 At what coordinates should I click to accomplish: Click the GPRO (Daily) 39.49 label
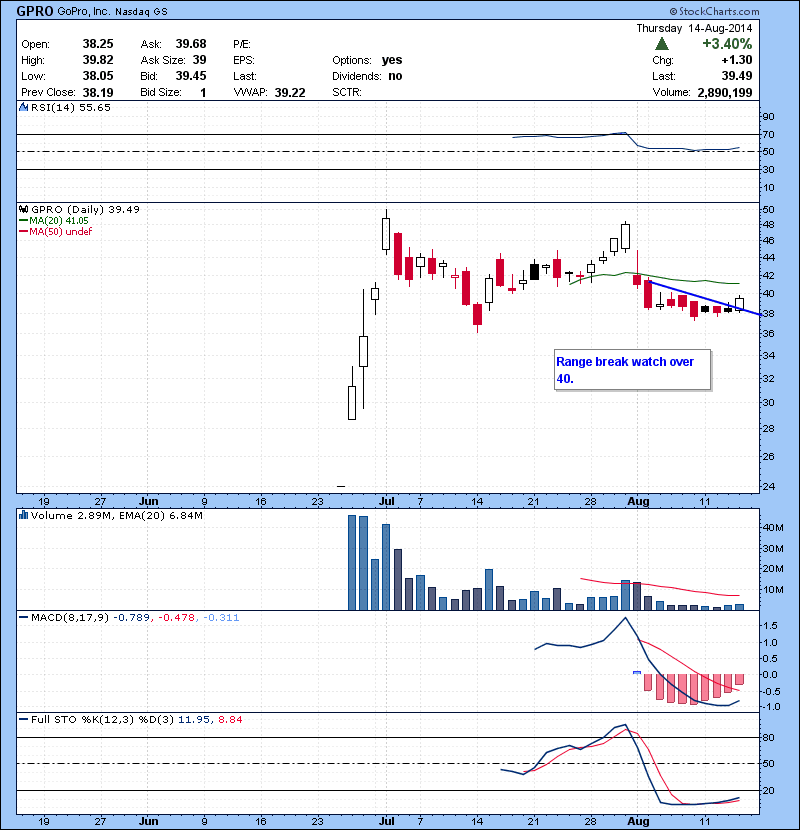pos(85,209)
